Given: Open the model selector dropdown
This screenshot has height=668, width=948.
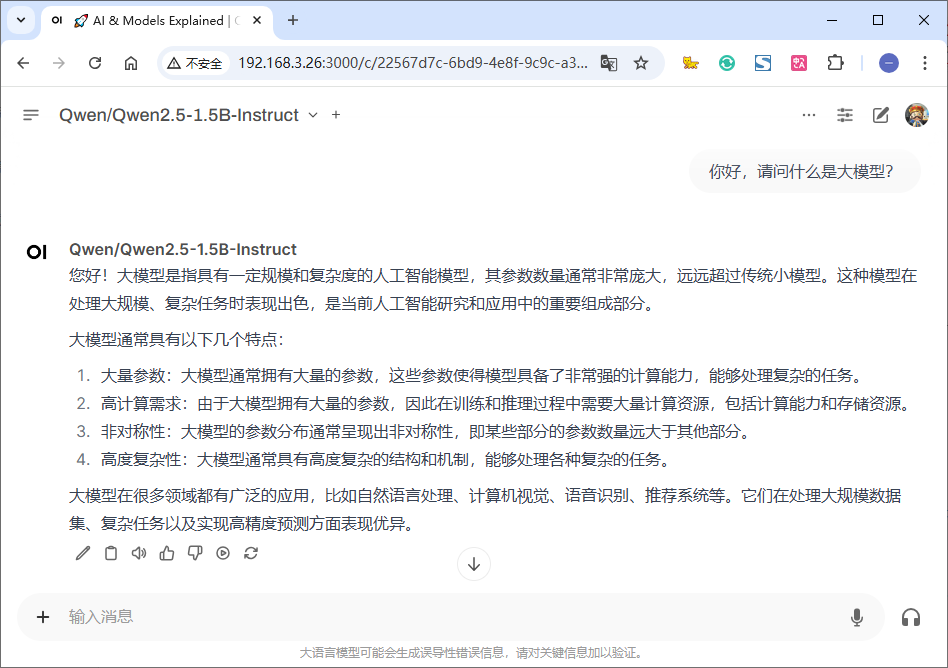Looking at the screenshot, I should click(x=313, y=114).
